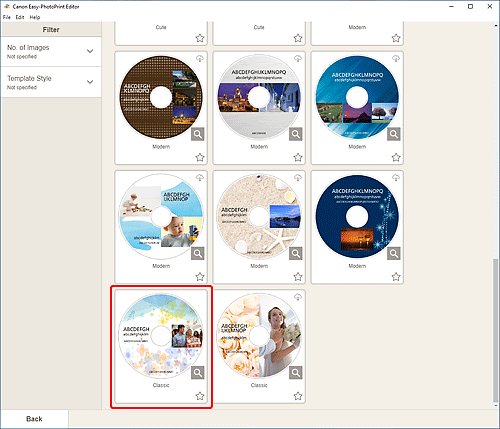This screenshot has height=429, width=500.
Task: Favorite the floral Classic disc template
Action: (200, 396)
